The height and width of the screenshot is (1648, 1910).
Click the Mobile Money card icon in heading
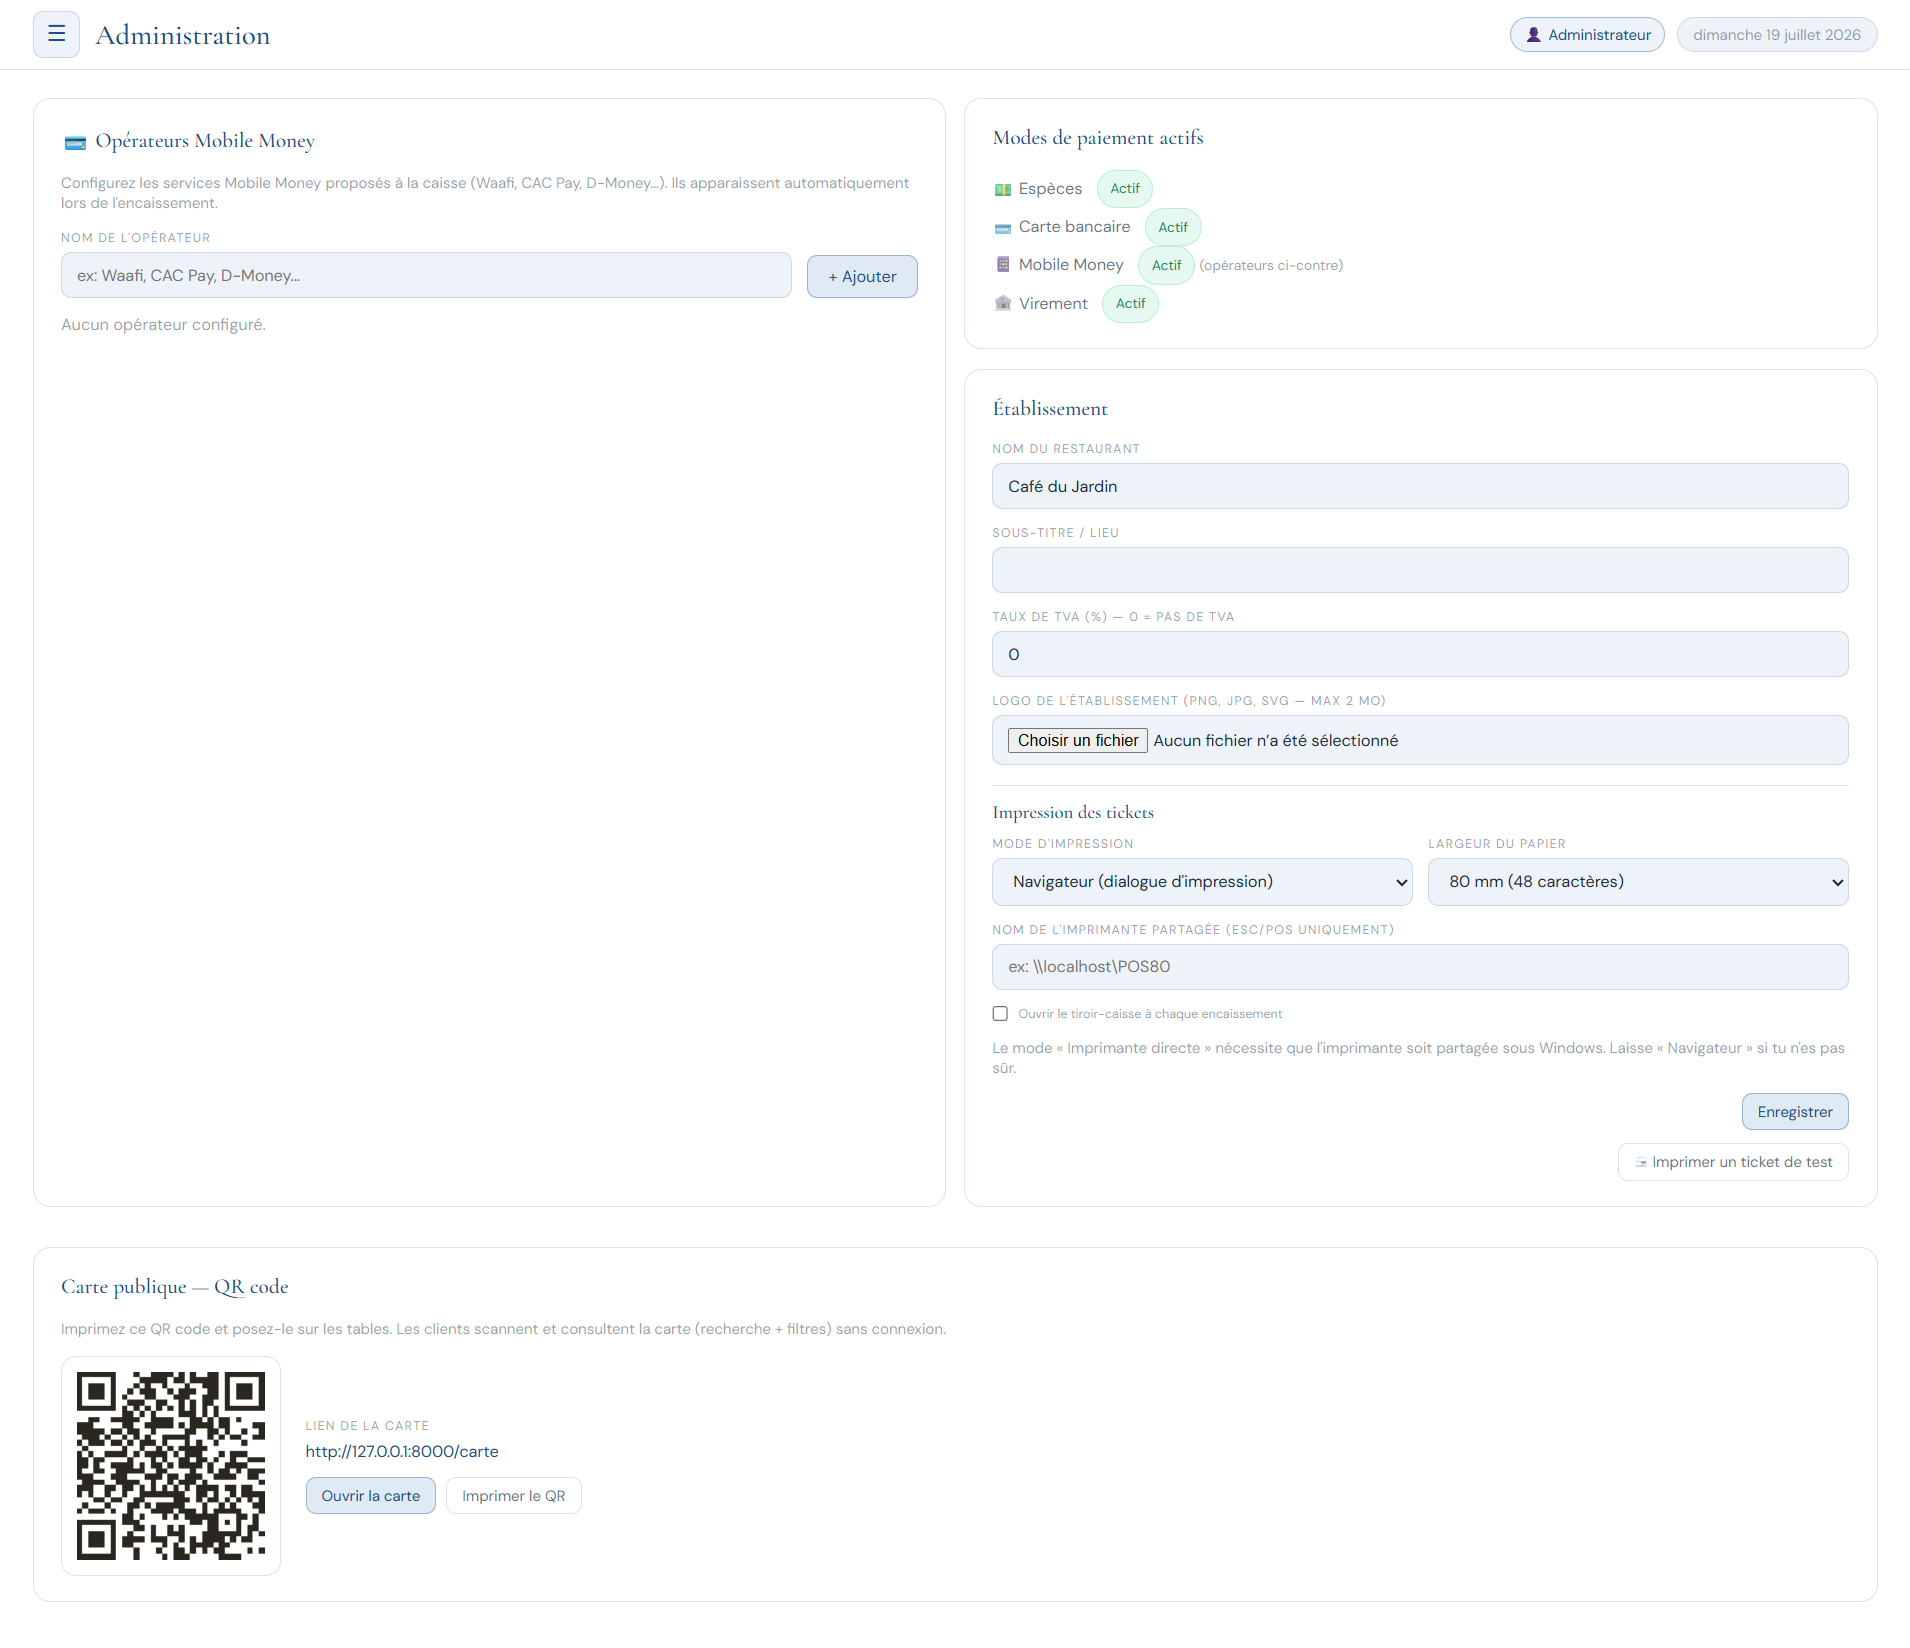click(x=75, y=142)
